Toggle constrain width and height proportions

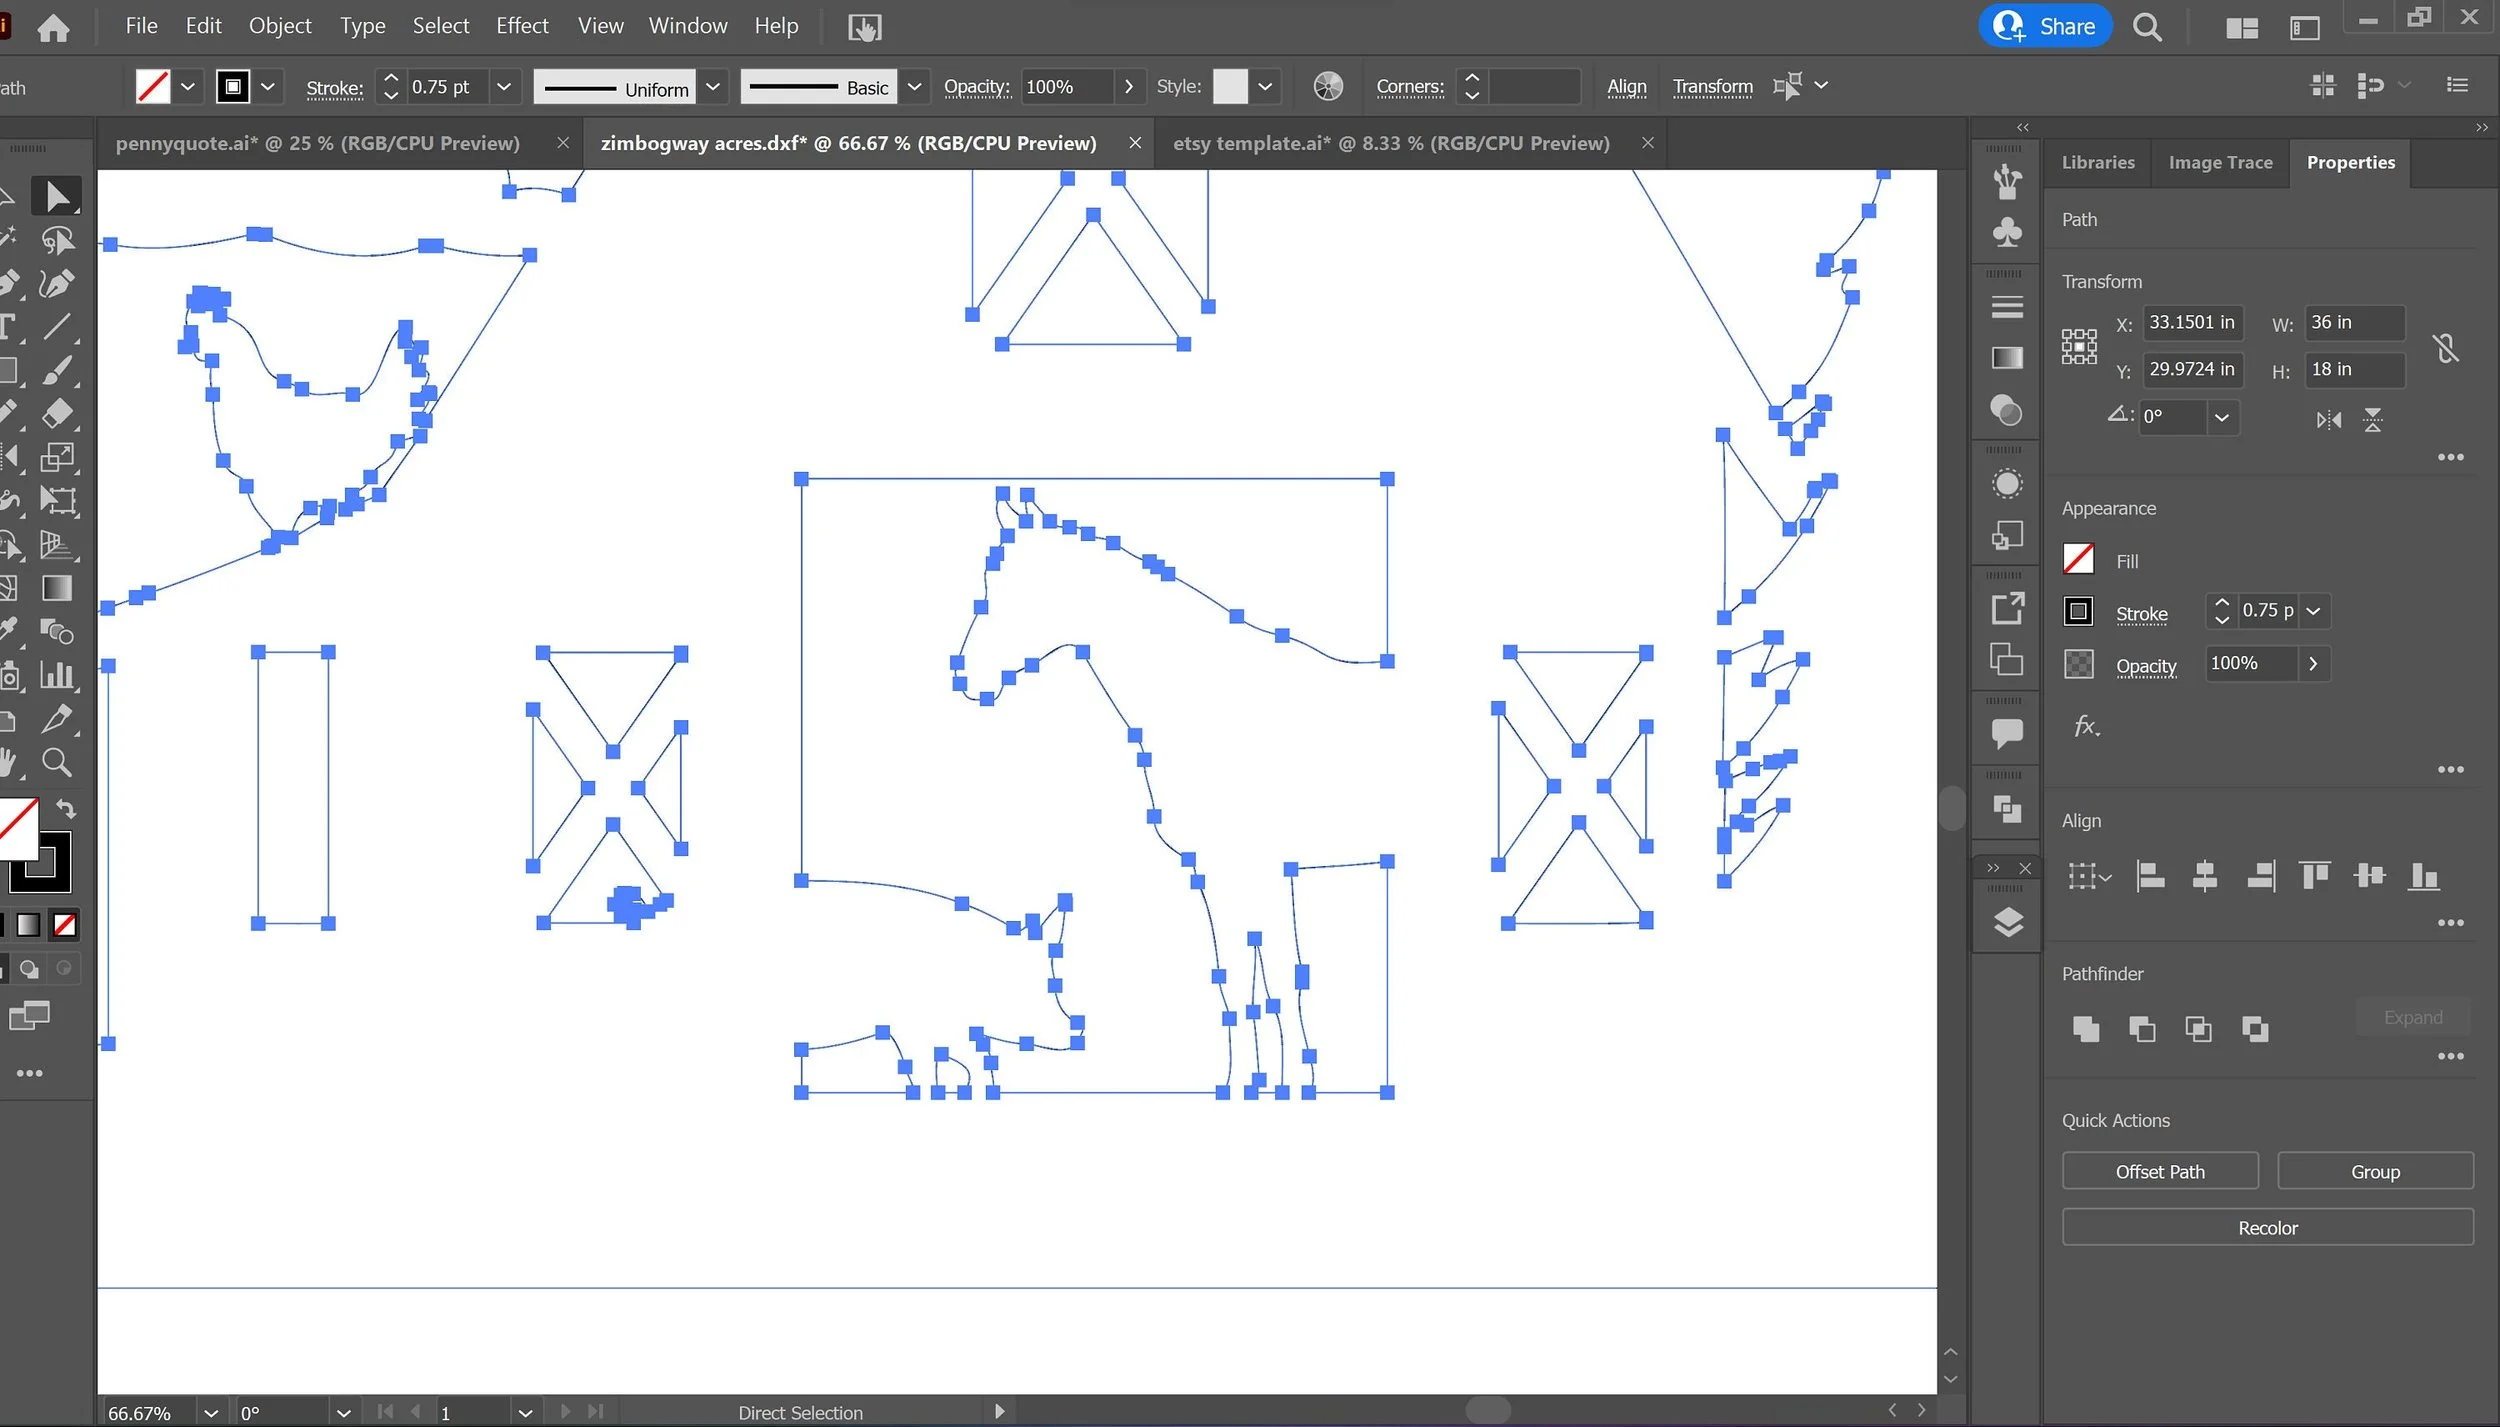pyautogui.click(x=2445, y=347)
